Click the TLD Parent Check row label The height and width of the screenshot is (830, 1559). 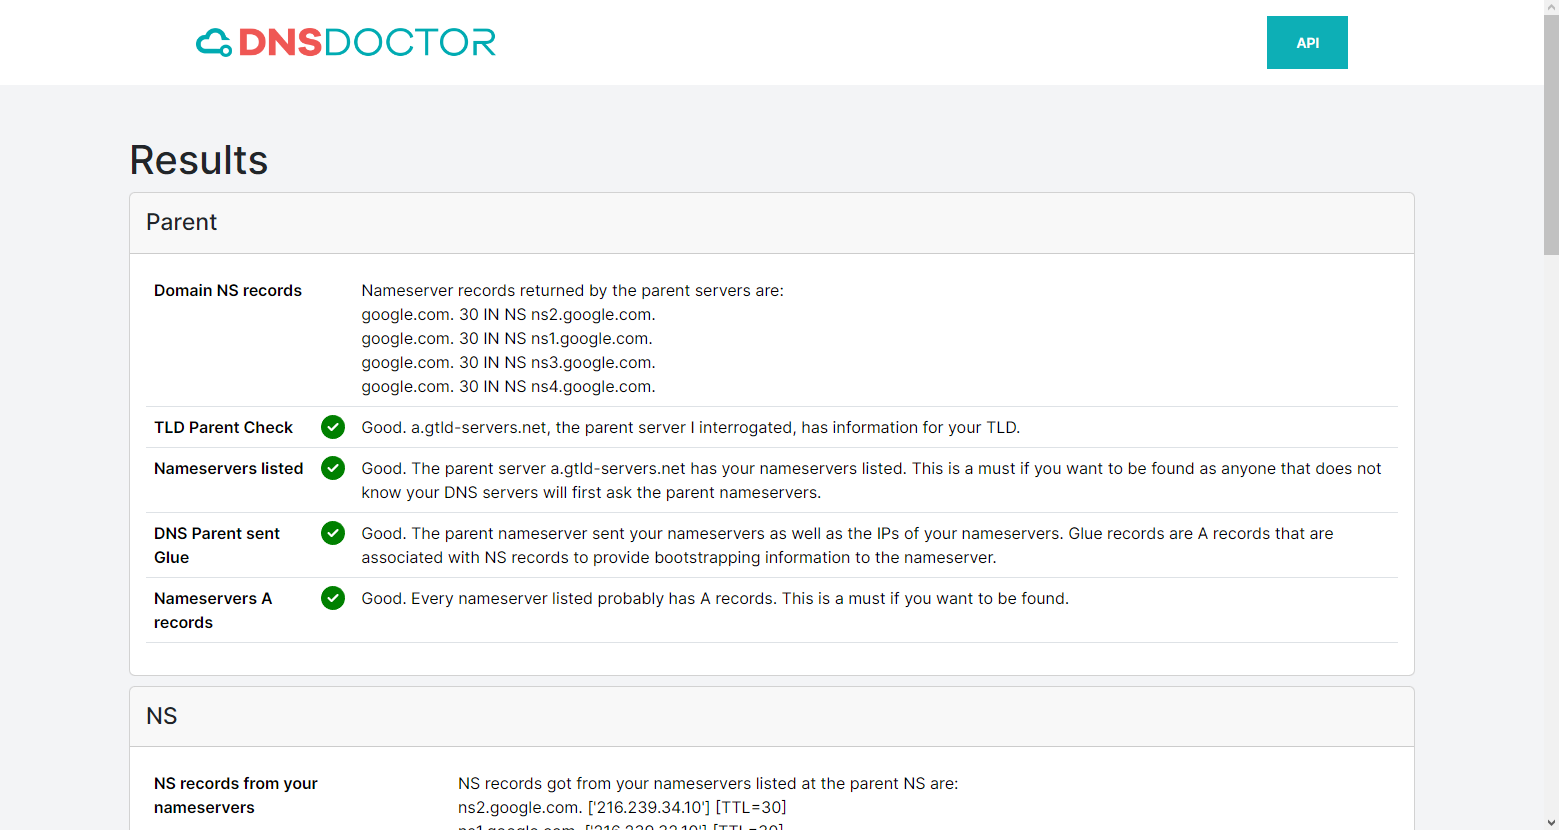click(223, 427)
